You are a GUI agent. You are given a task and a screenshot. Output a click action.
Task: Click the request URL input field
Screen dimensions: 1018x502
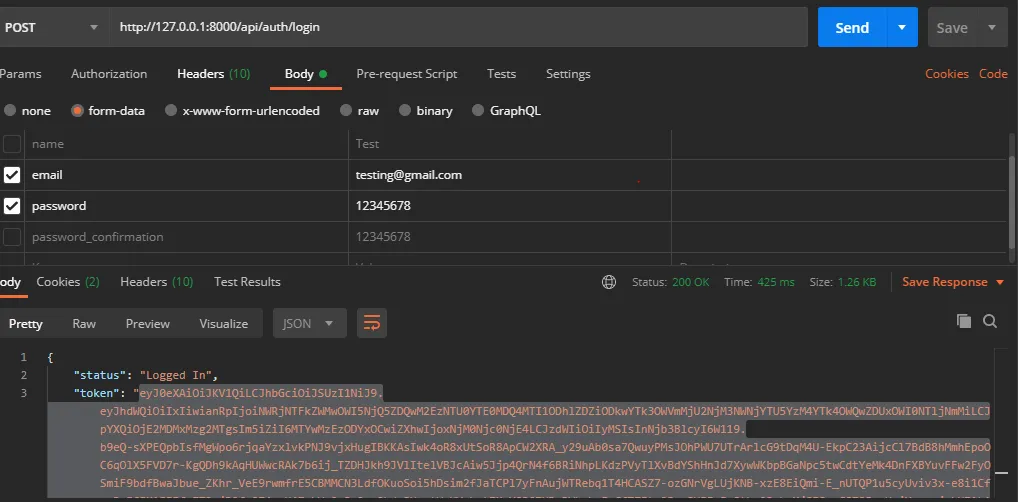(458, 27)
